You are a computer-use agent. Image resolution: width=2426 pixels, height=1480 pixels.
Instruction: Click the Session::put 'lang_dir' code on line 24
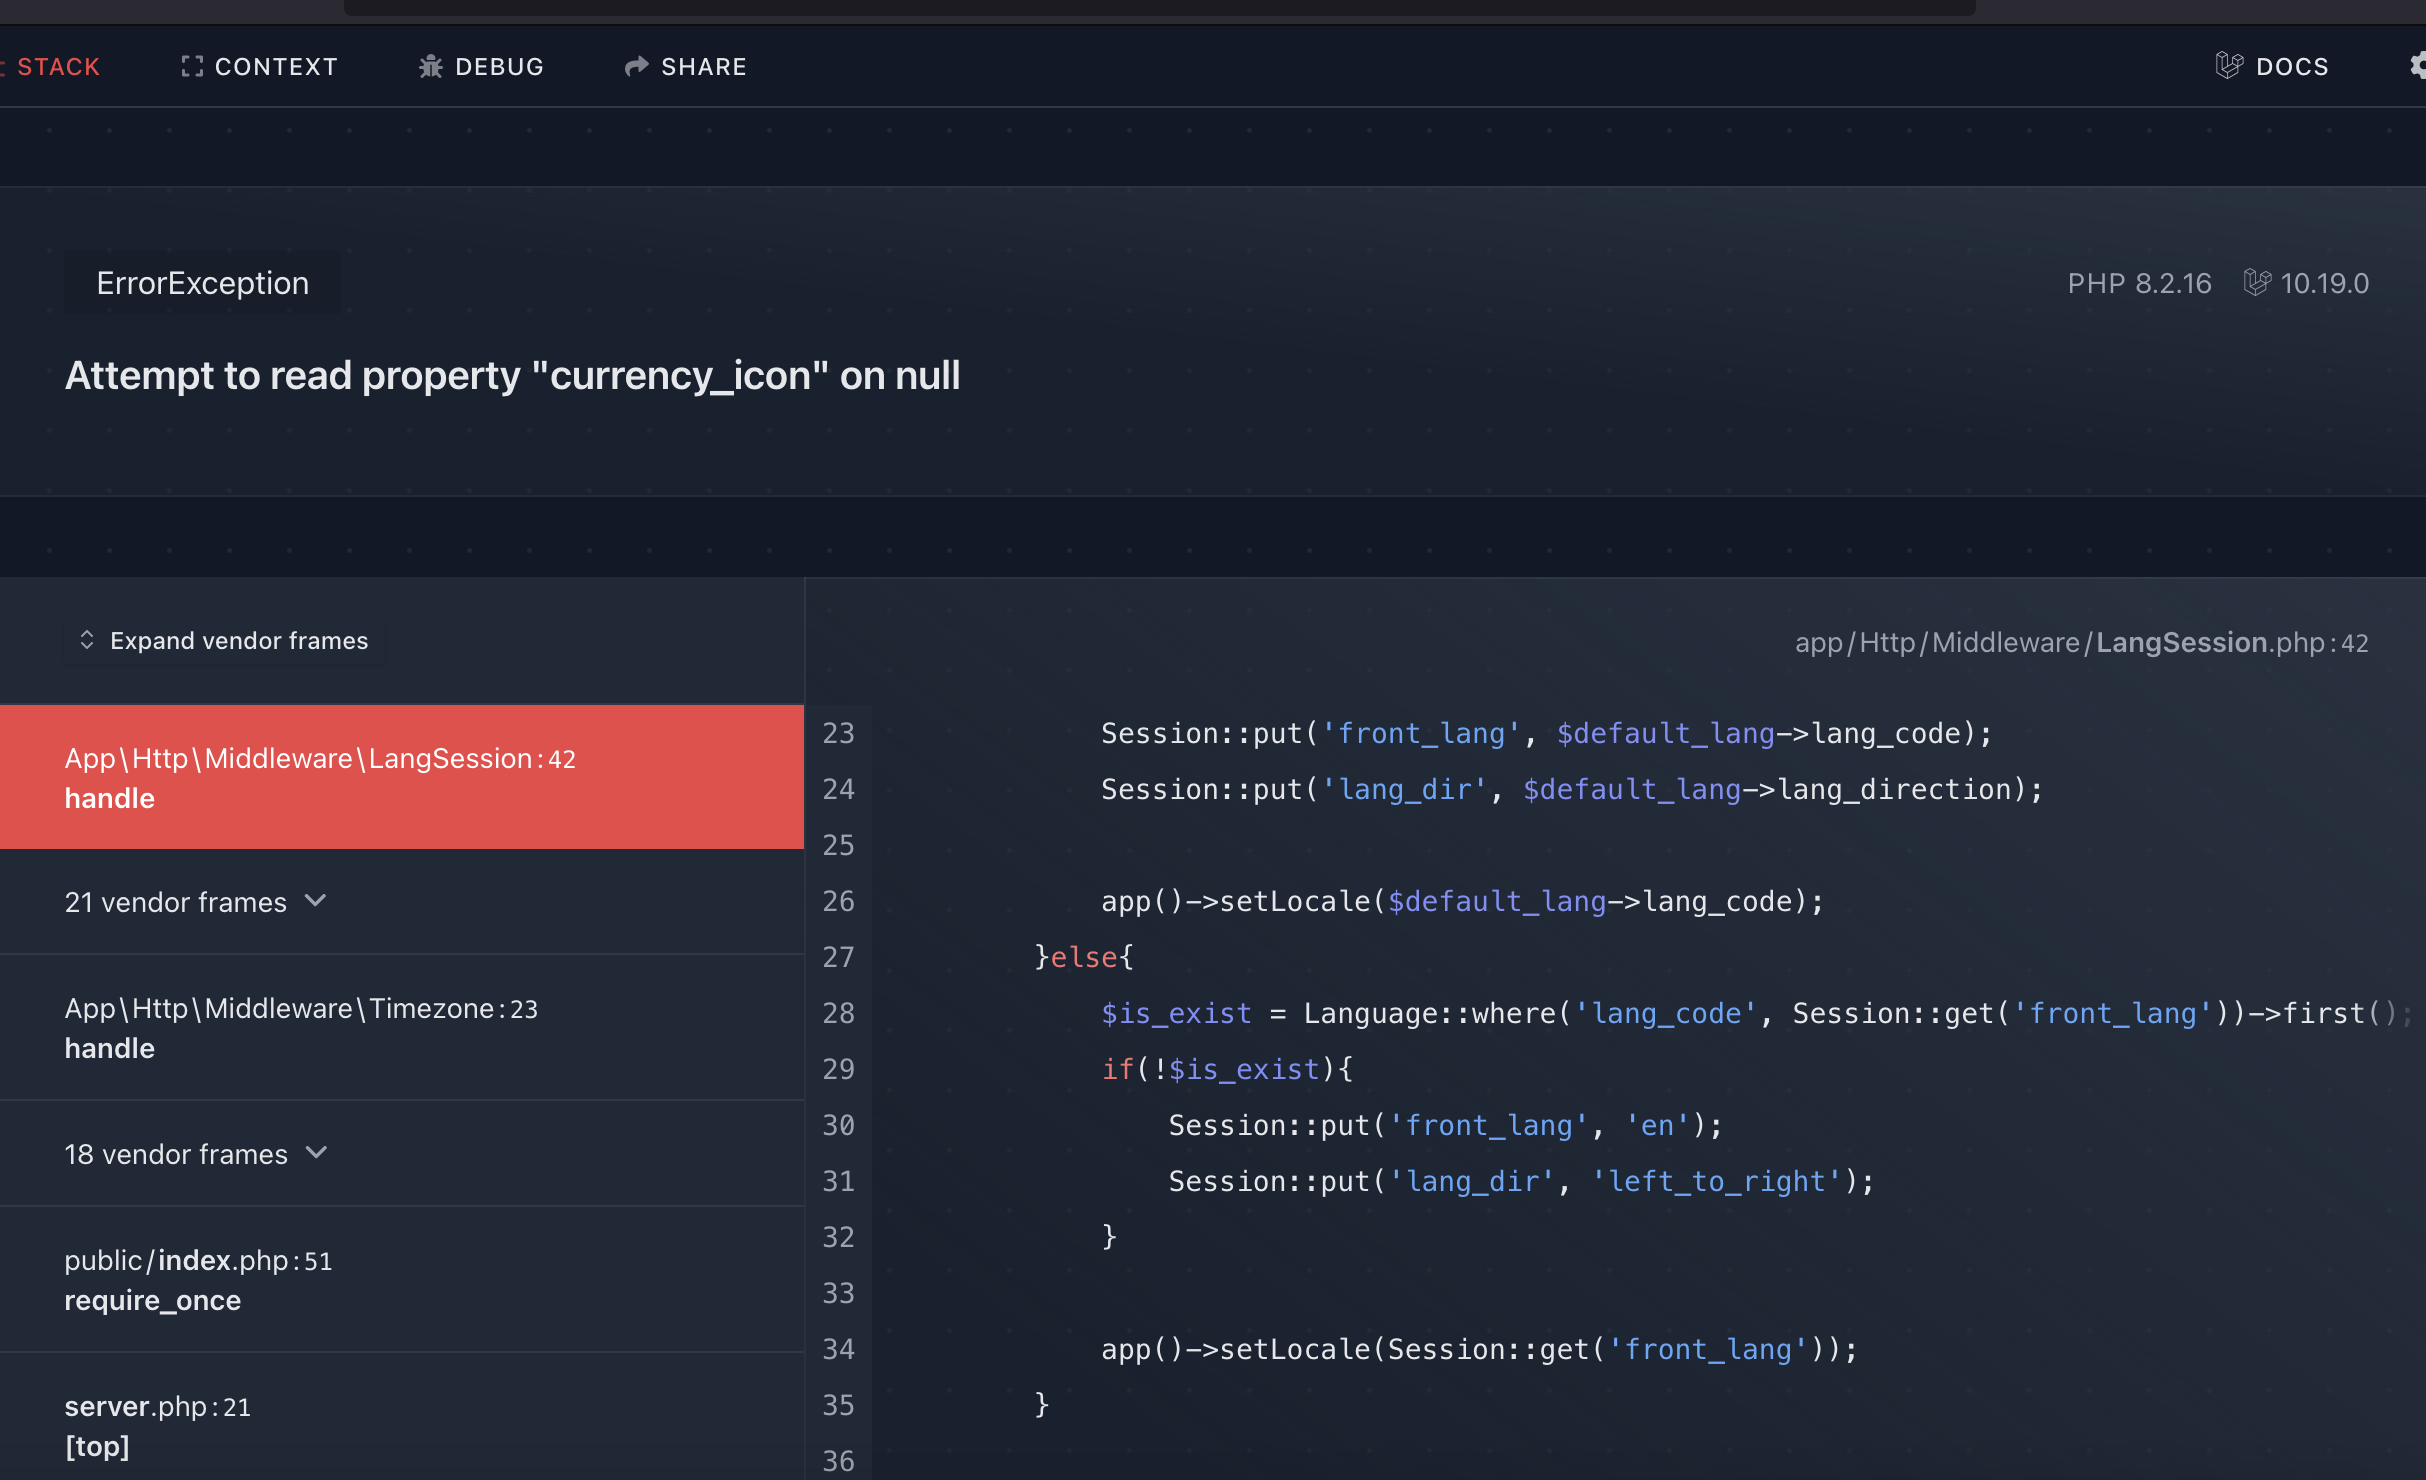(1572, 789)
